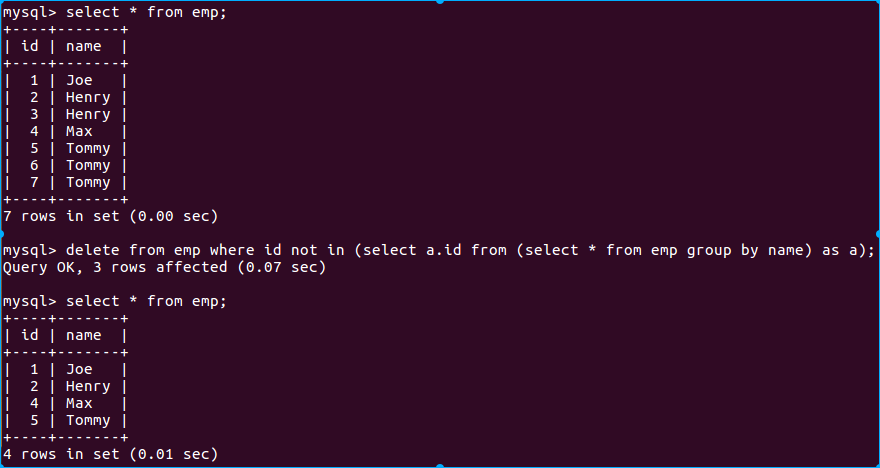Click the Tommy row with id 6
This screenshot has width=880, height=468.
pyautogui.click(x=66, y=166)
